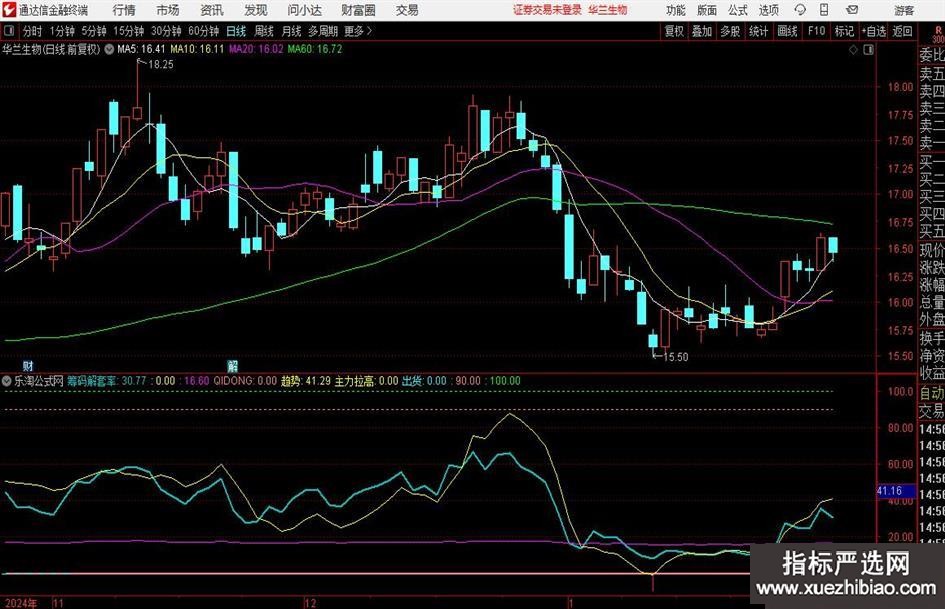Toggle the right side panel icon

[869, 48]
